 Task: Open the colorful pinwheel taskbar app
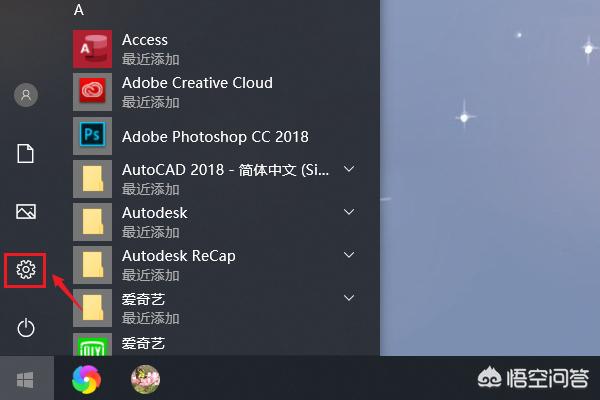[x=86, y=379]
